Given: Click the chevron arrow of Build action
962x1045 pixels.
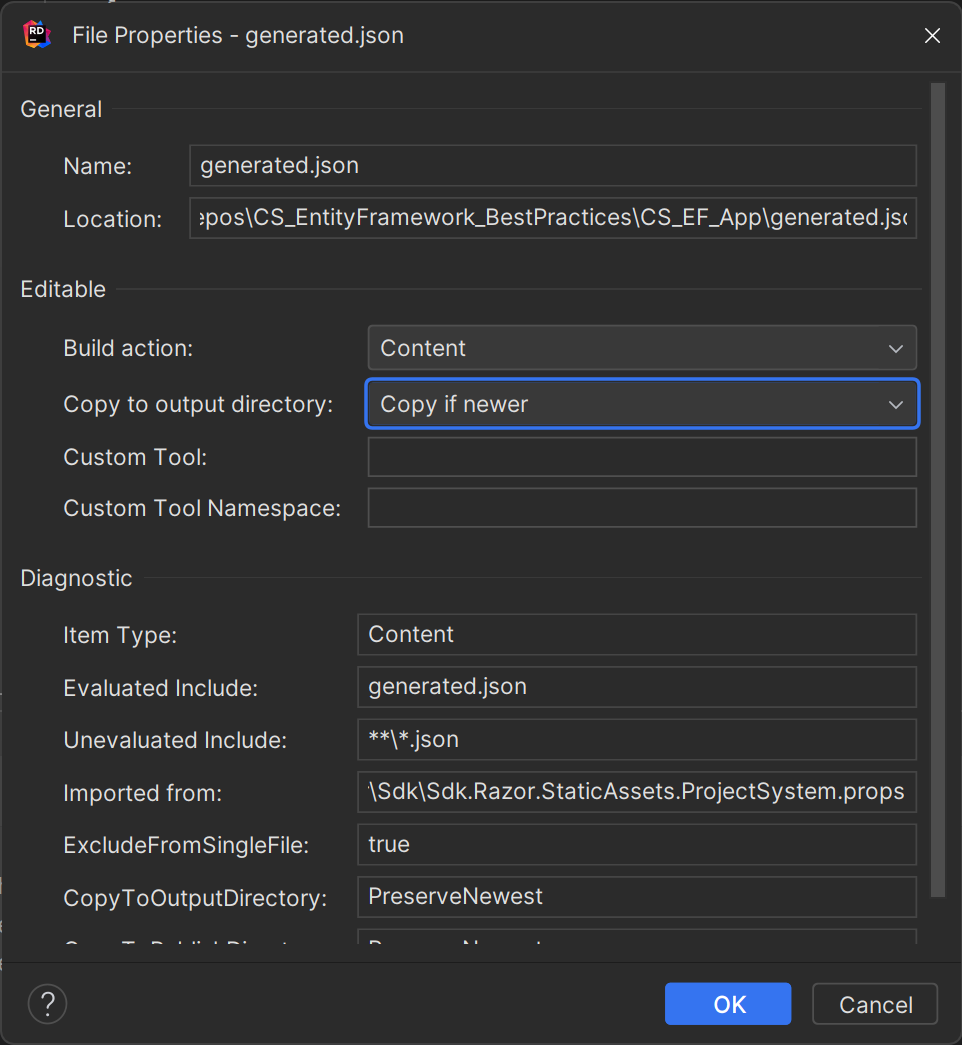Looking at the screenshot, I should point(895,349).
